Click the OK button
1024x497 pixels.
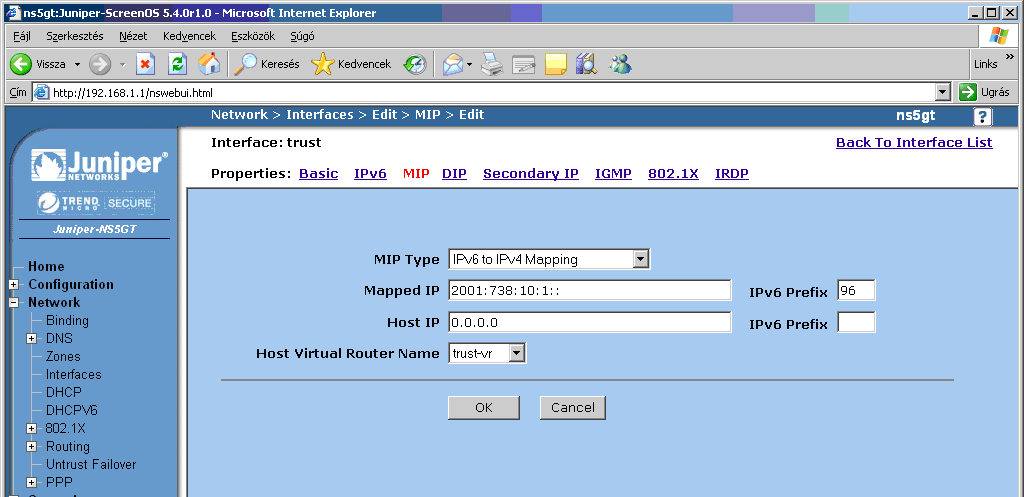point(484,407)
